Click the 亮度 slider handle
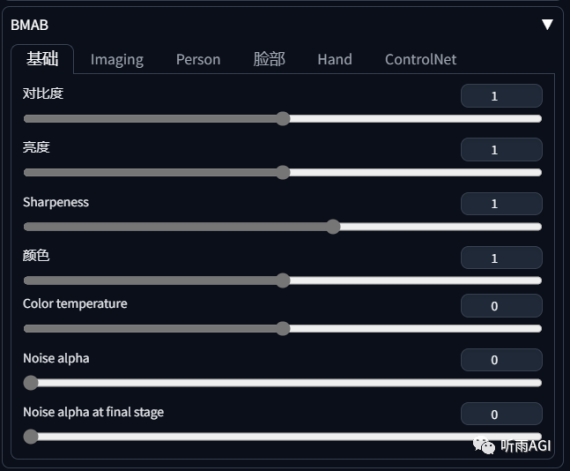The width and height of the screenshot is (571, 471). tap(283, 173)
